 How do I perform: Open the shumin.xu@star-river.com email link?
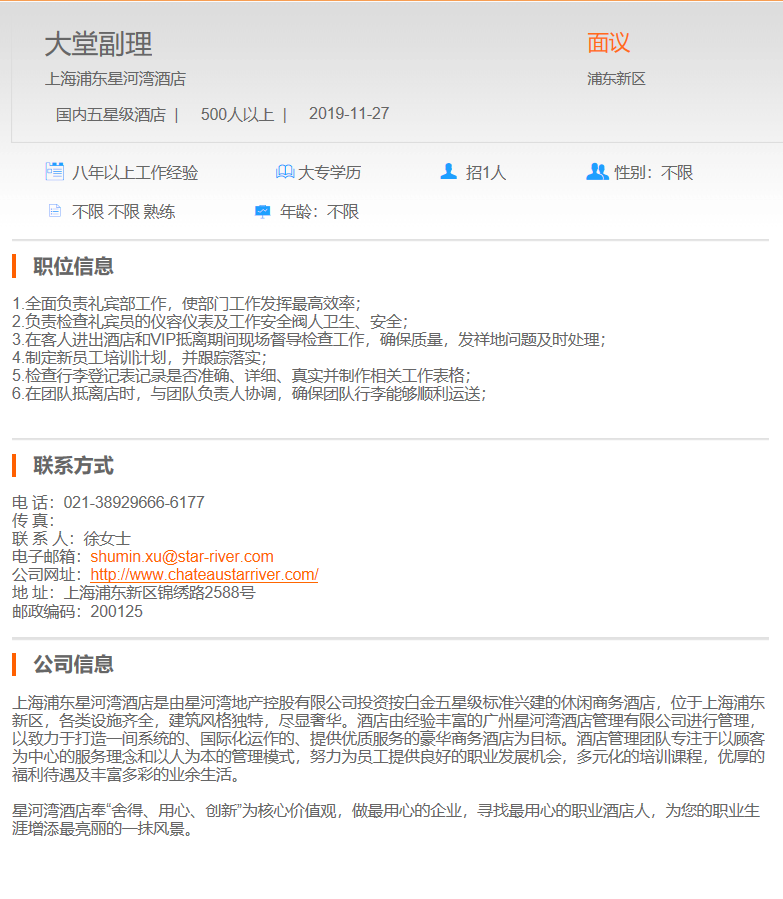click(x=182, y=556)
